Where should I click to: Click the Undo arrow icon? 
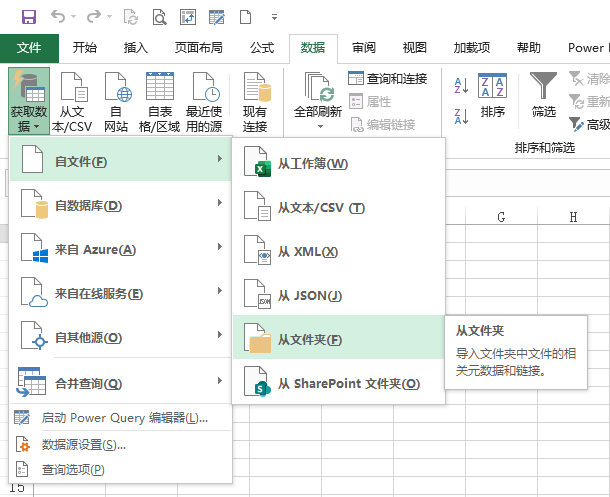[58, 17]
